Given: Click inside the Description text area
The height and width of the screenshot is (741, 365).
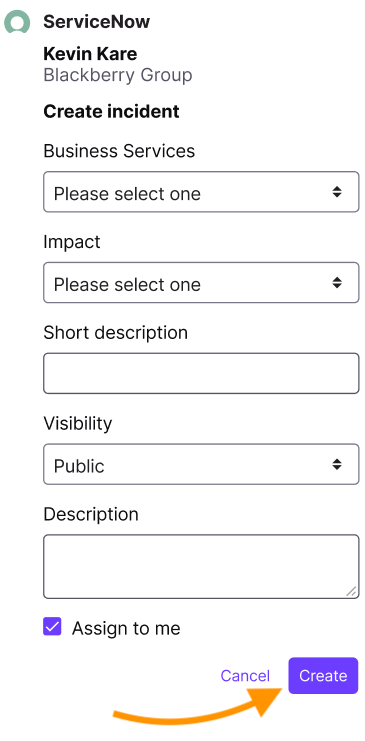Looking at the screenshot, I should [x=201, y=567].
